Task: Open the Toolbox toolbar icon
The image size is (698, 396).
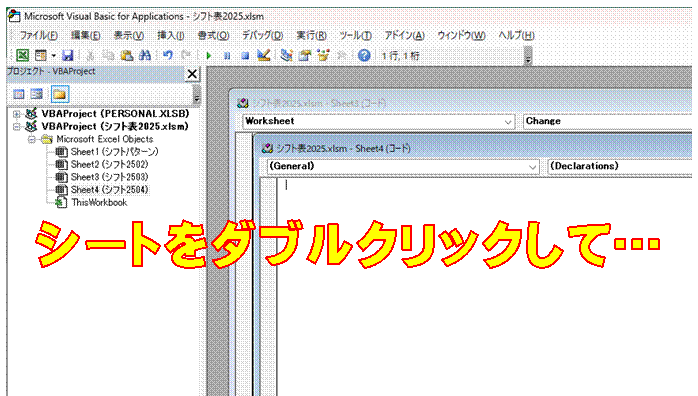Action: [342, 56]
